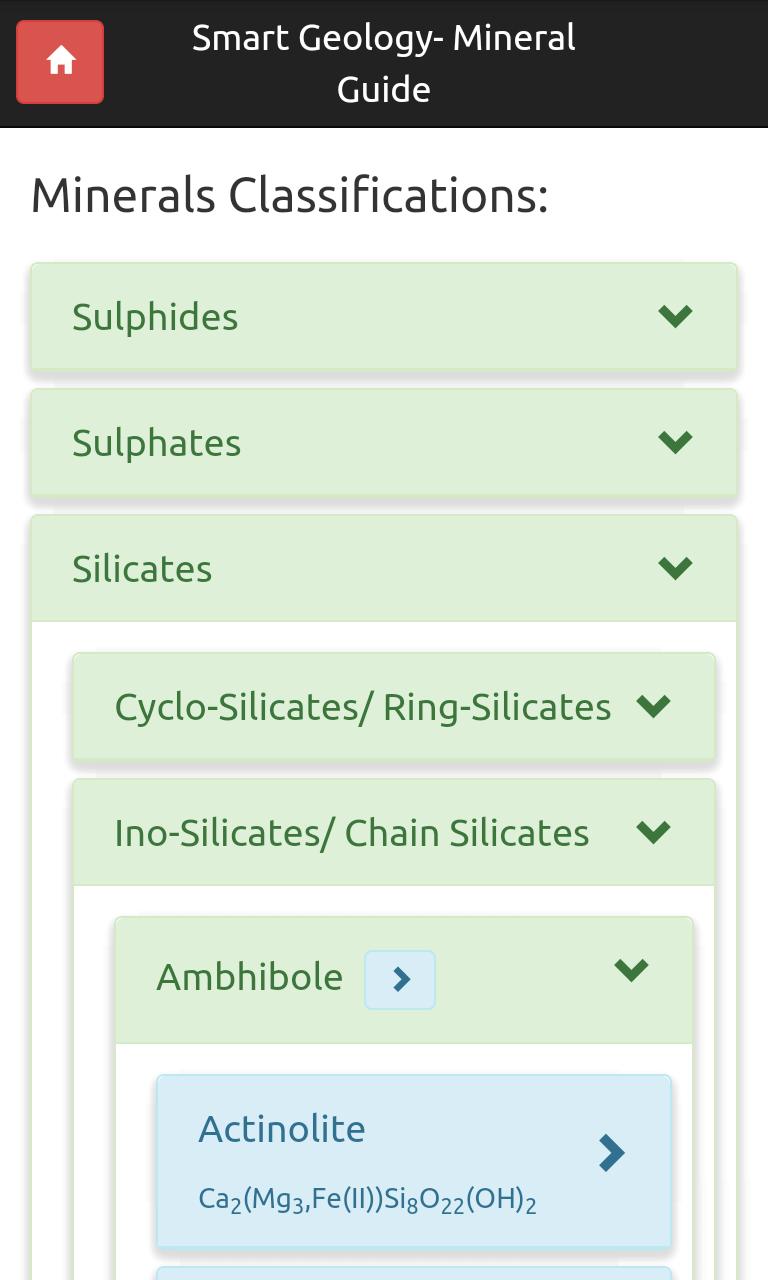Tap the right-arrow icon on the Actinolite card

[612, 1153]
